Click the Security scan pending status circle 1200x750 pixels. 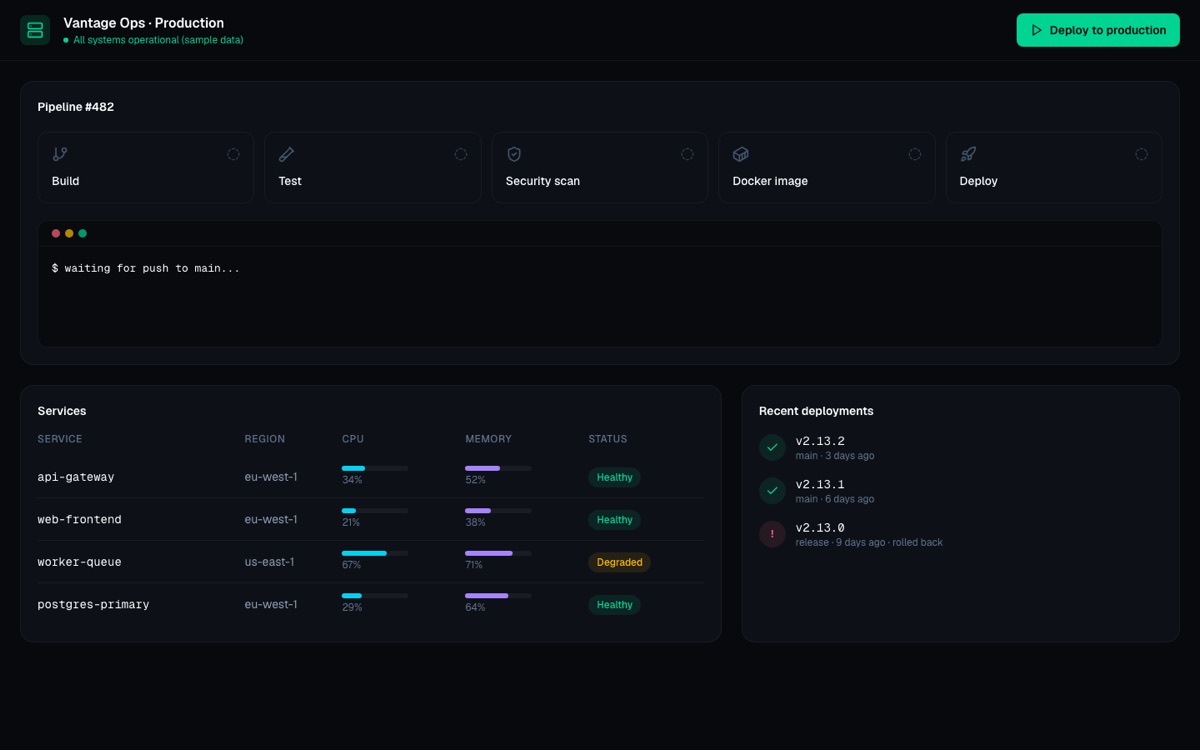click(688, 154)
